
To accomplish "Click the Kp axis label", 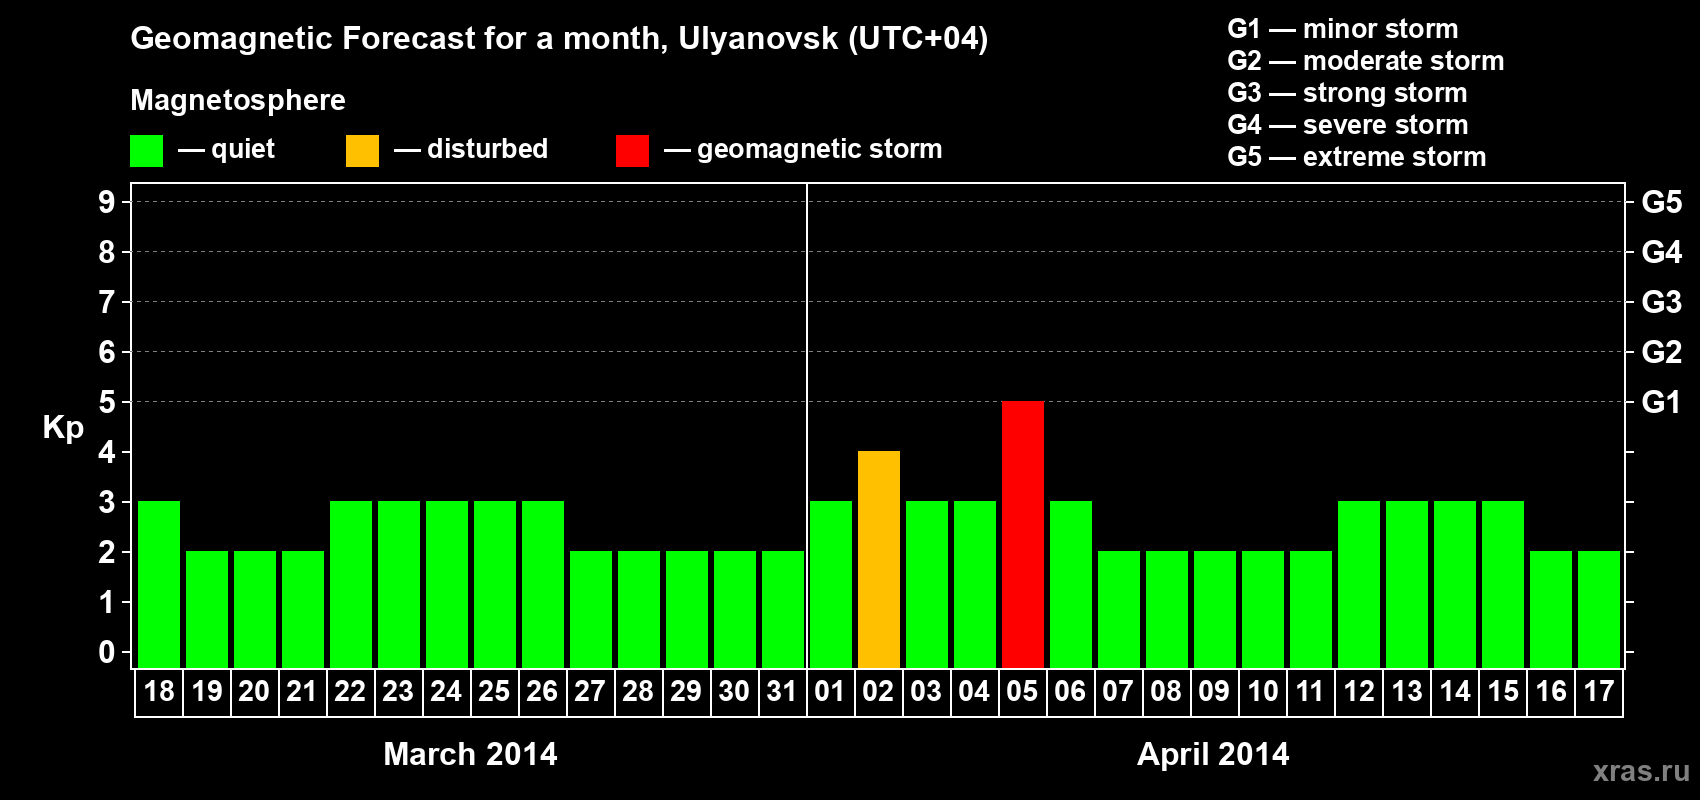I will pyautogui.click(x=63, y=428).
